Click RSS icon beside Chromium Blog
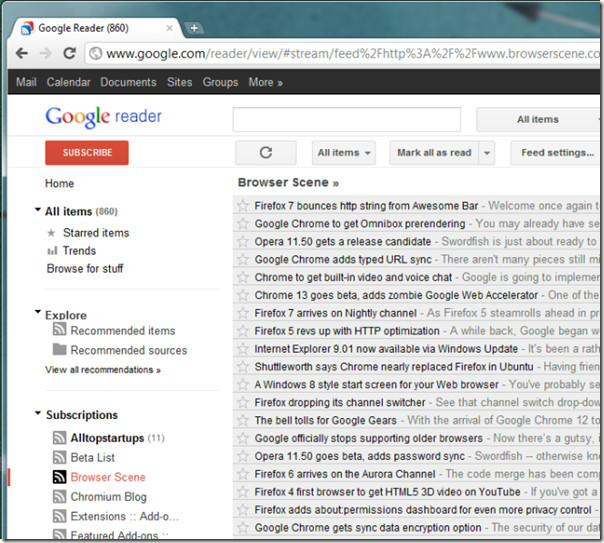Image resolution: width=604 pixels, height=543 pixels. (59, 496)
